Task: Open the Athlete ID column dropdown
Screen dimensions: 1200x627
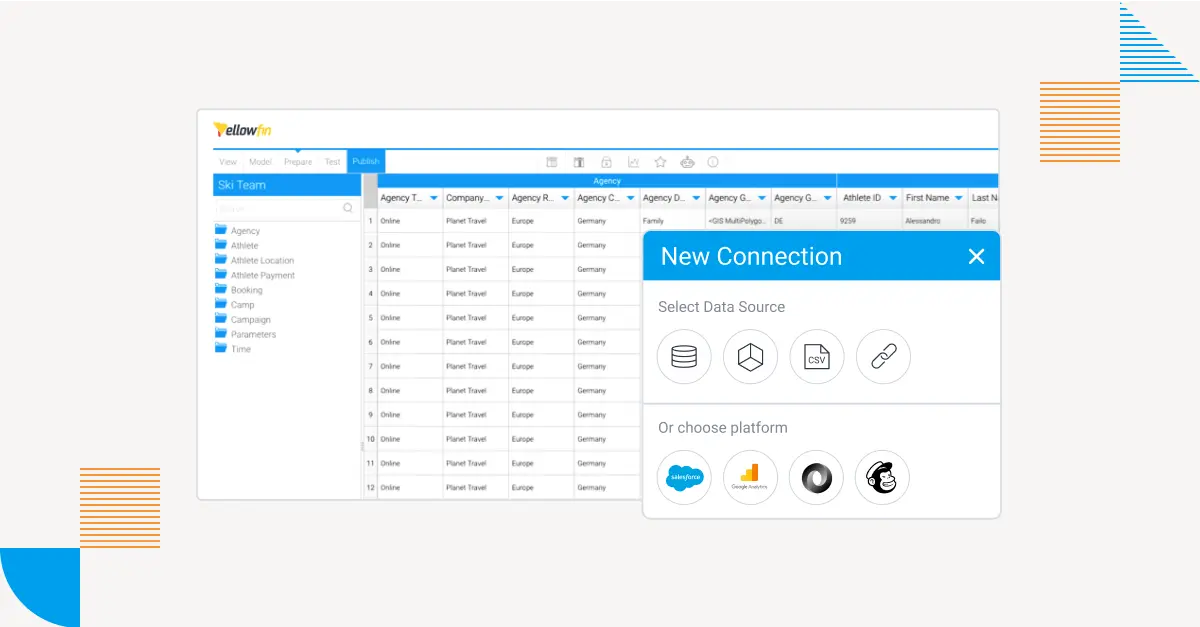Action: coord(892,198)
